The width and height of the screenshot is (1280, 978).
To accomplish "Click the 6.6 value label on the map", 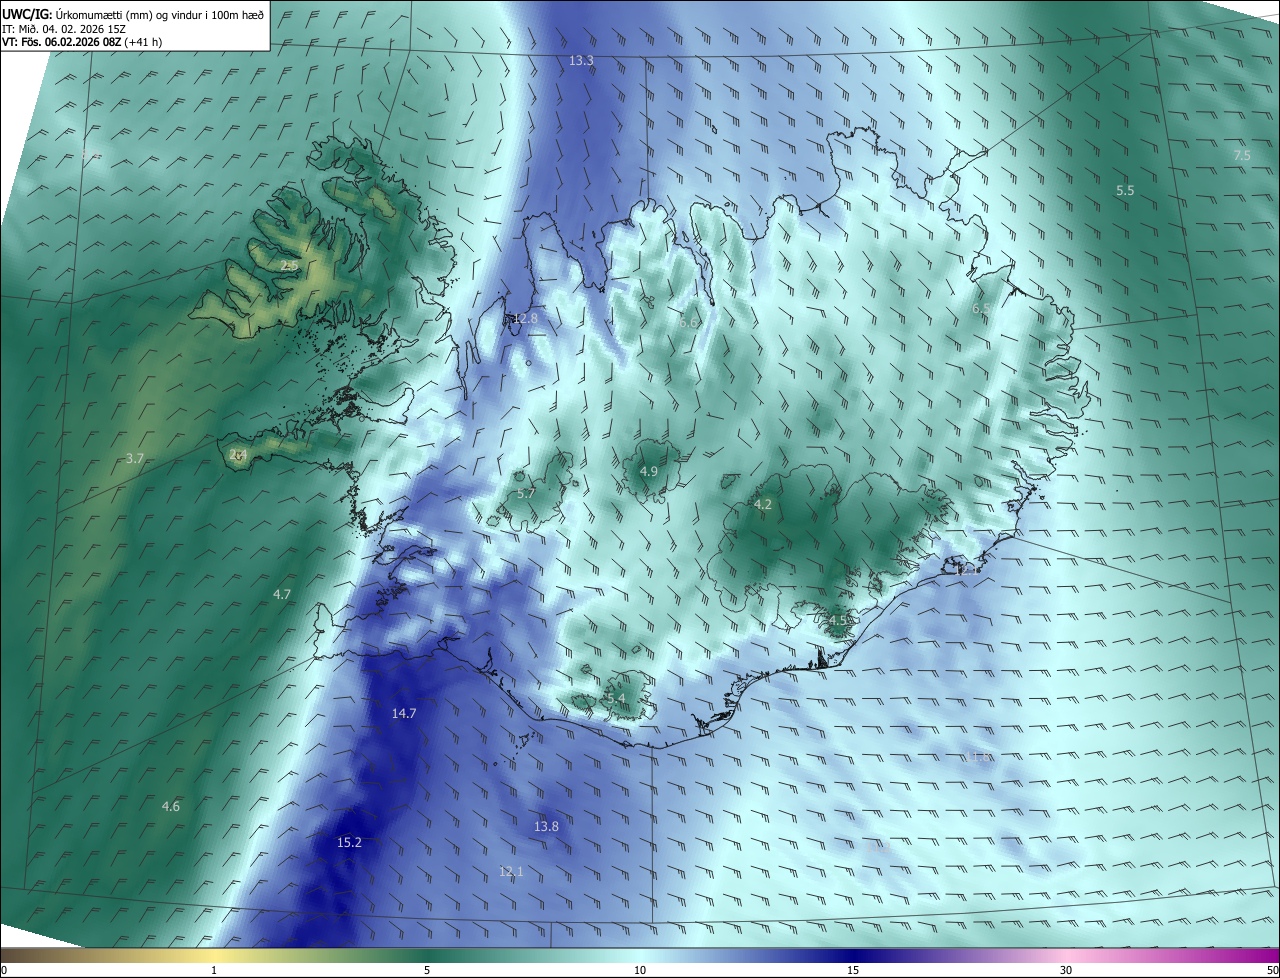I will (688, 322).
